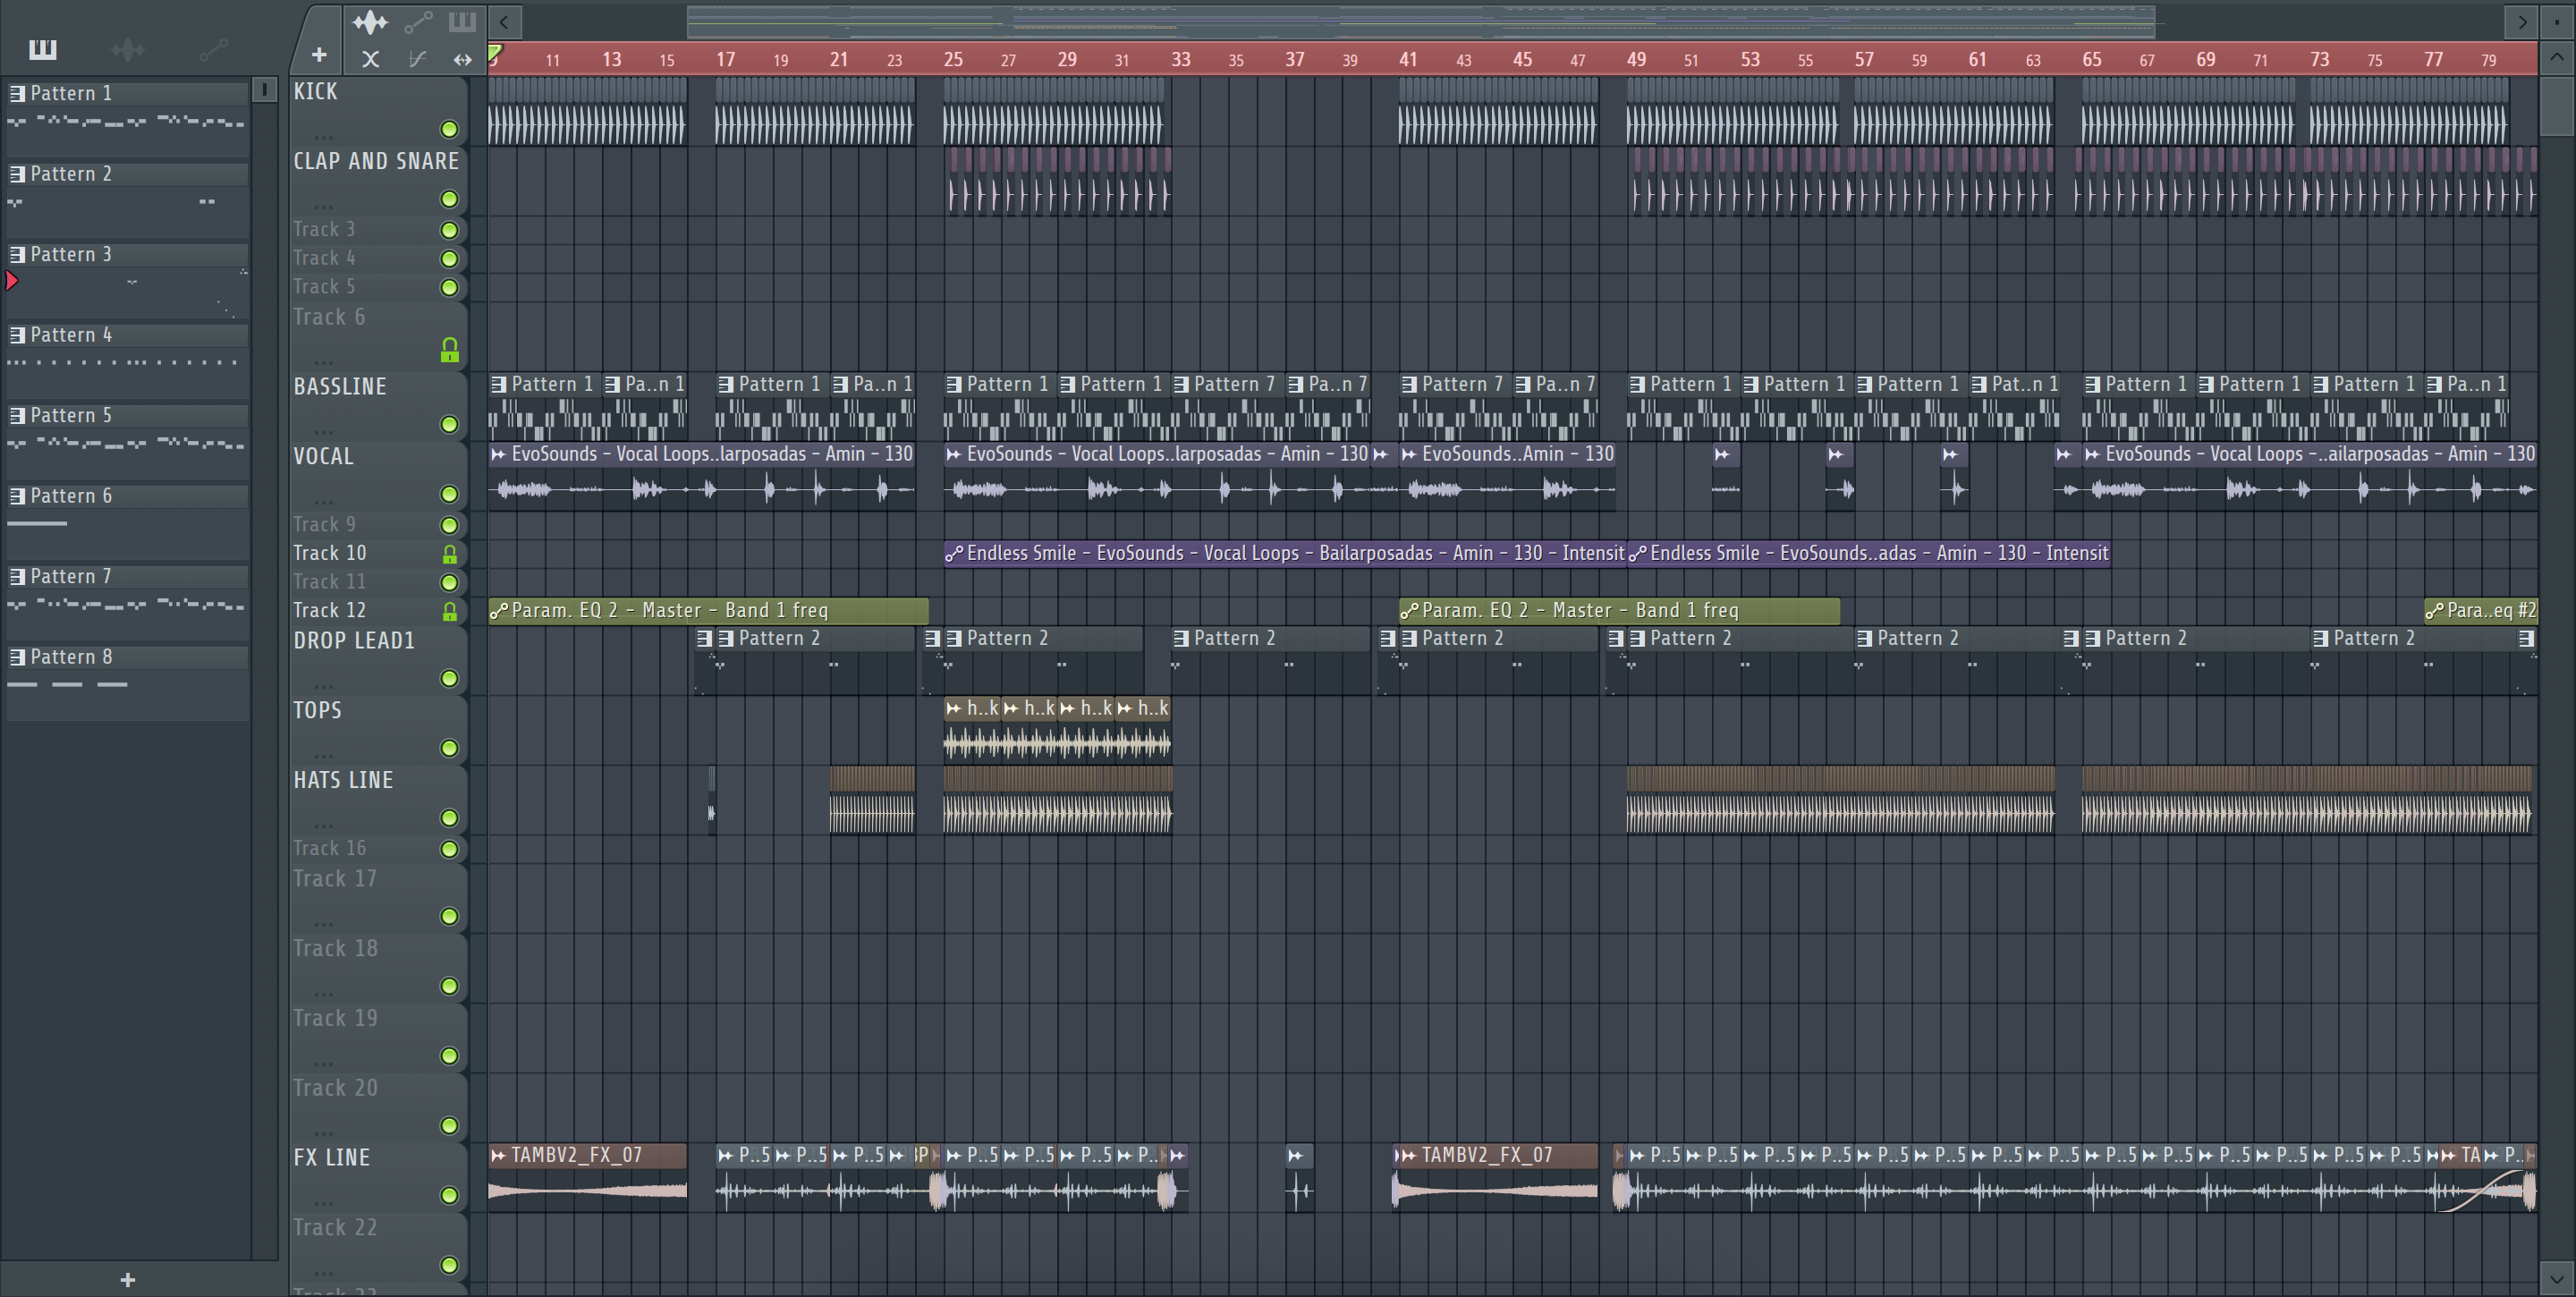
Task: Click the piano icon of Pattern 8 in the picker
Action: (x=17, y=657)
